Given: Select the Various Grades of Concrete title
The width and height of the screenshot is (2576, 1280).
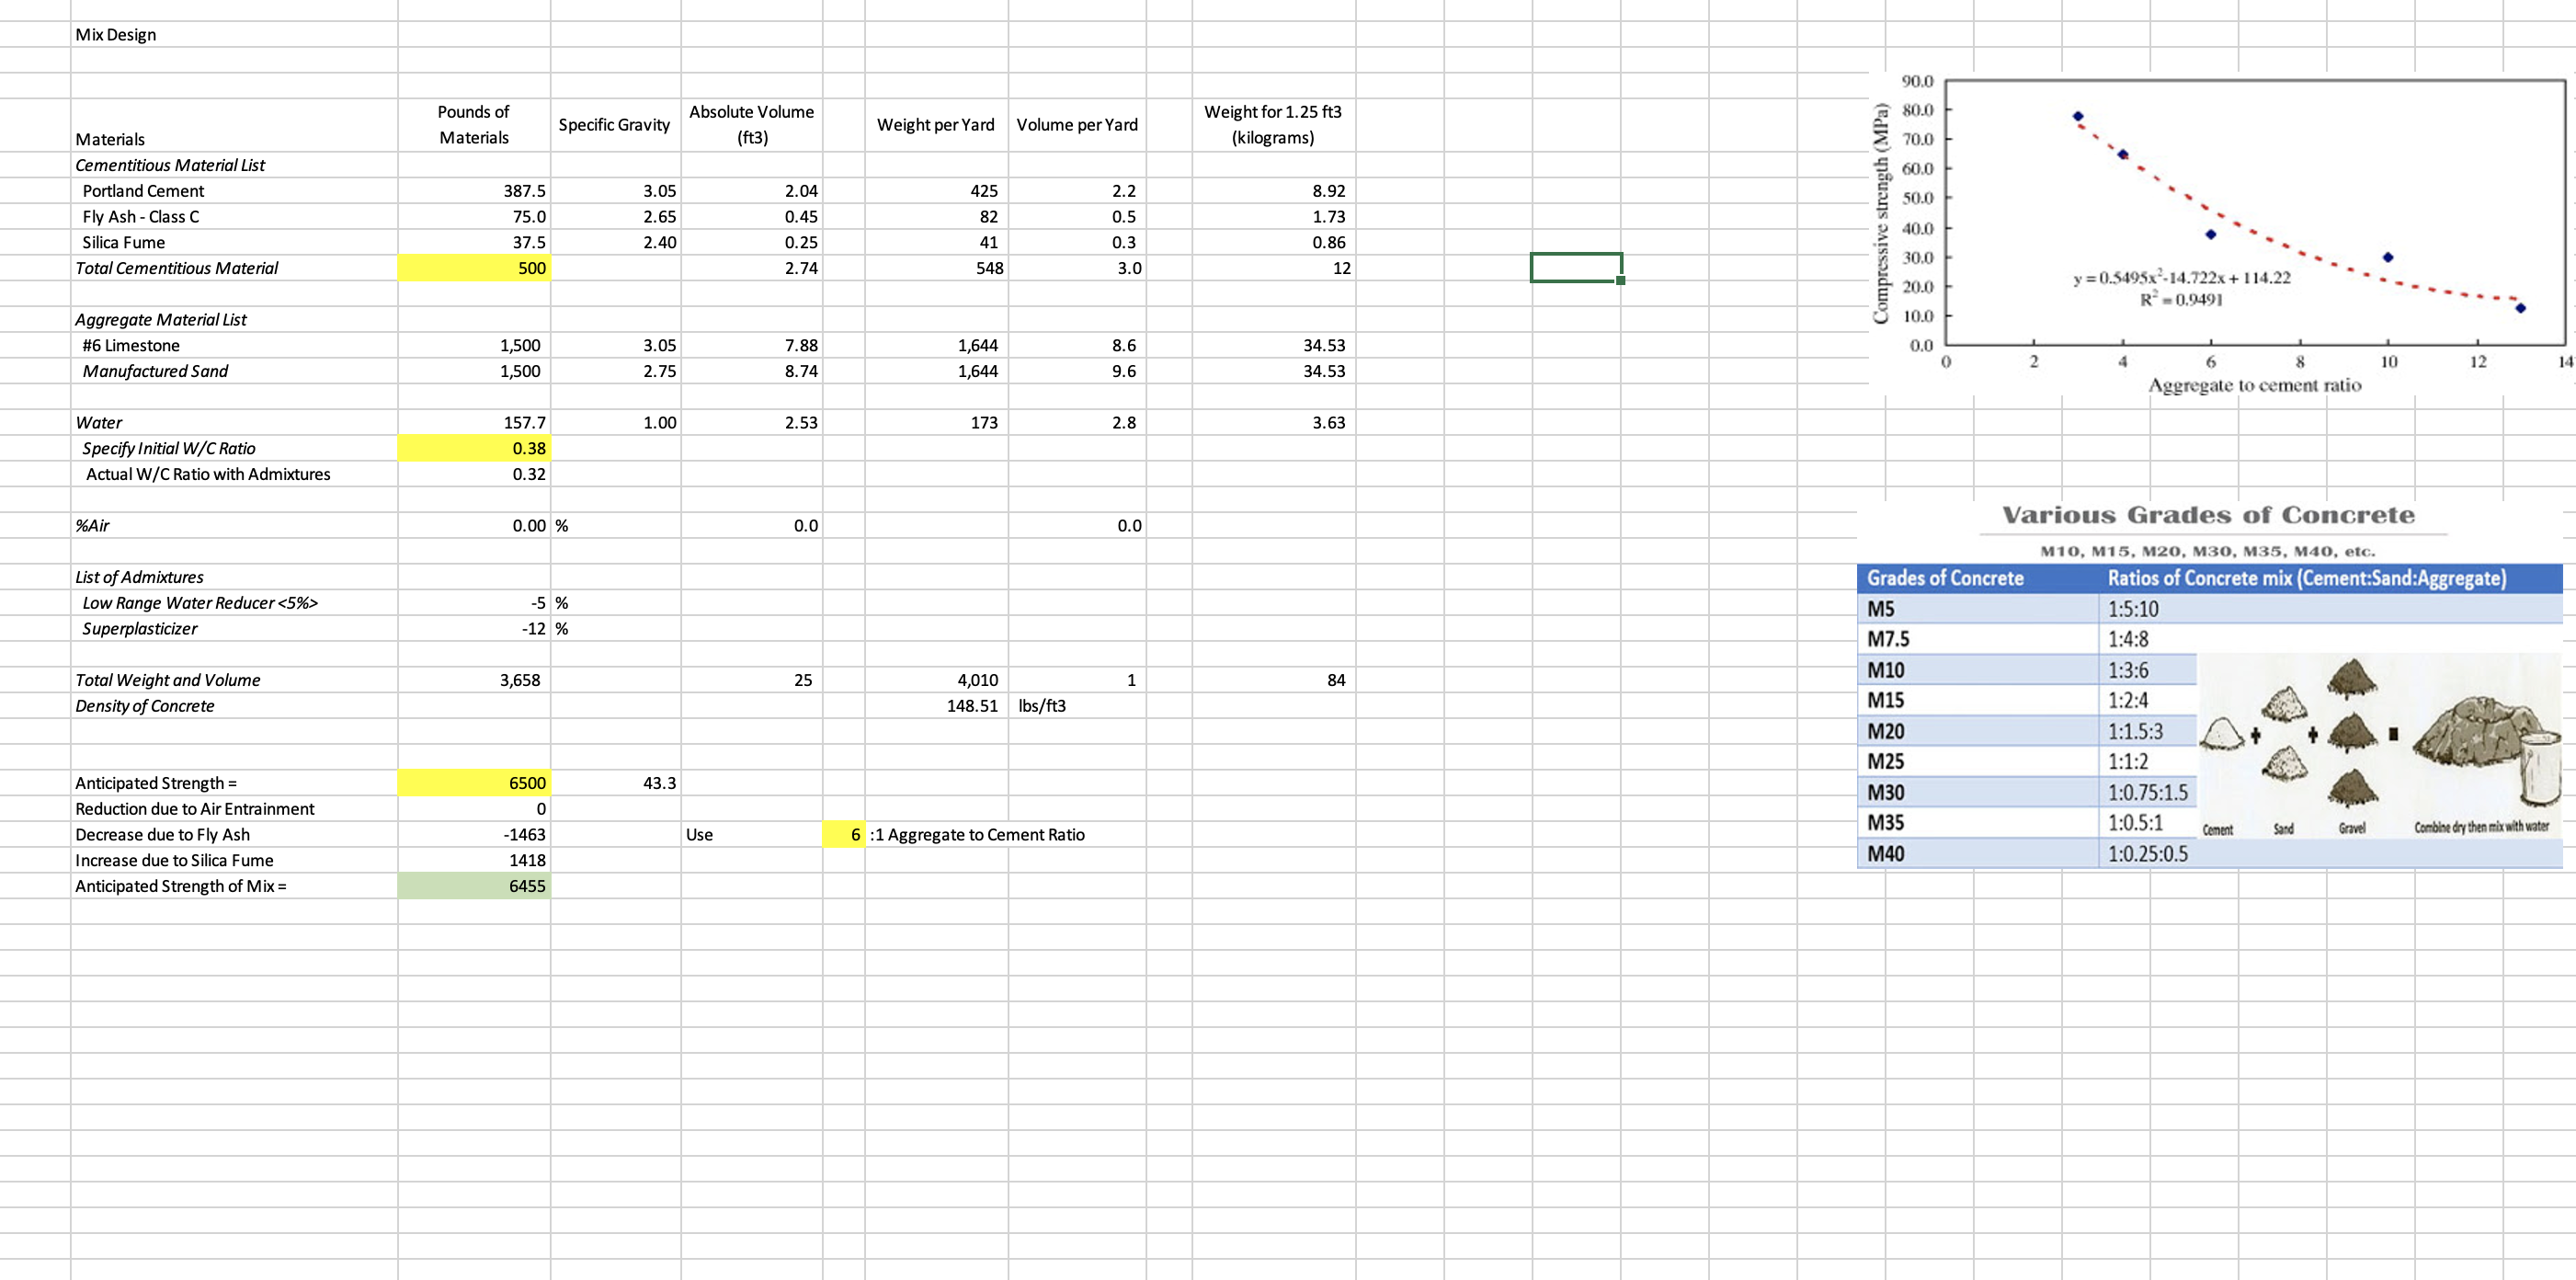Looking at the screenshot, I should click(x=2208, y=515).
